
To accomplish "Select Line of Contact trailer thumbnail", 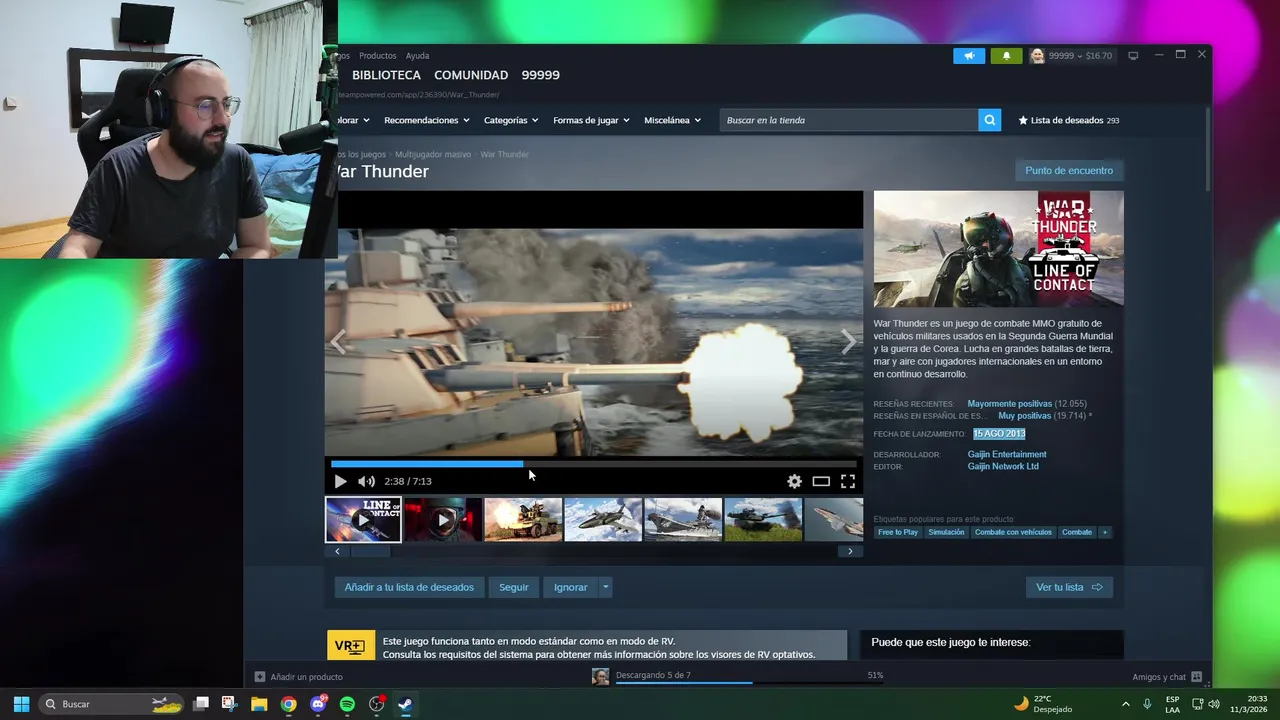I will (363, 520).
